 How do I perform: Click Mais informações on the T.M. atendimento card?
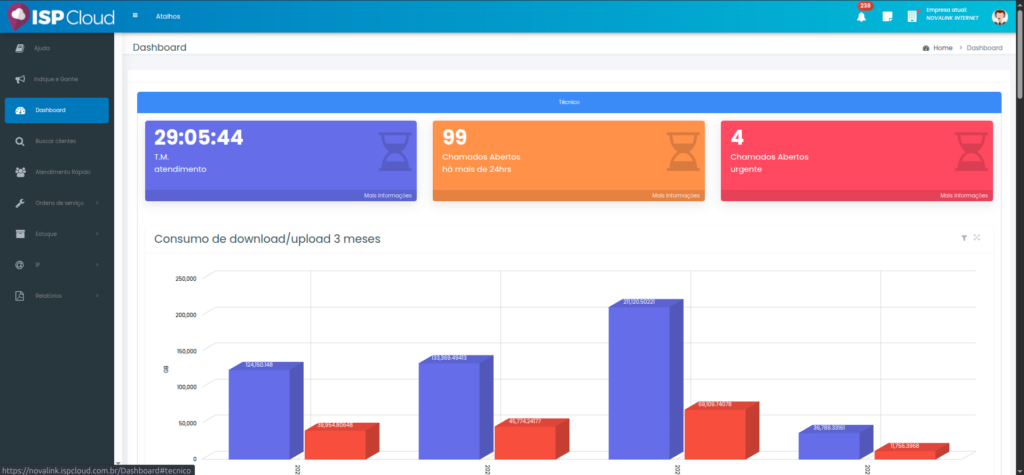tap(387, 196)
